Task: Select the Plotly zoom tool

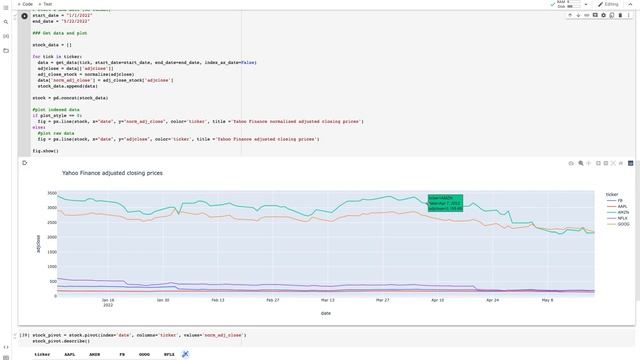Action: tap(581, 163)
